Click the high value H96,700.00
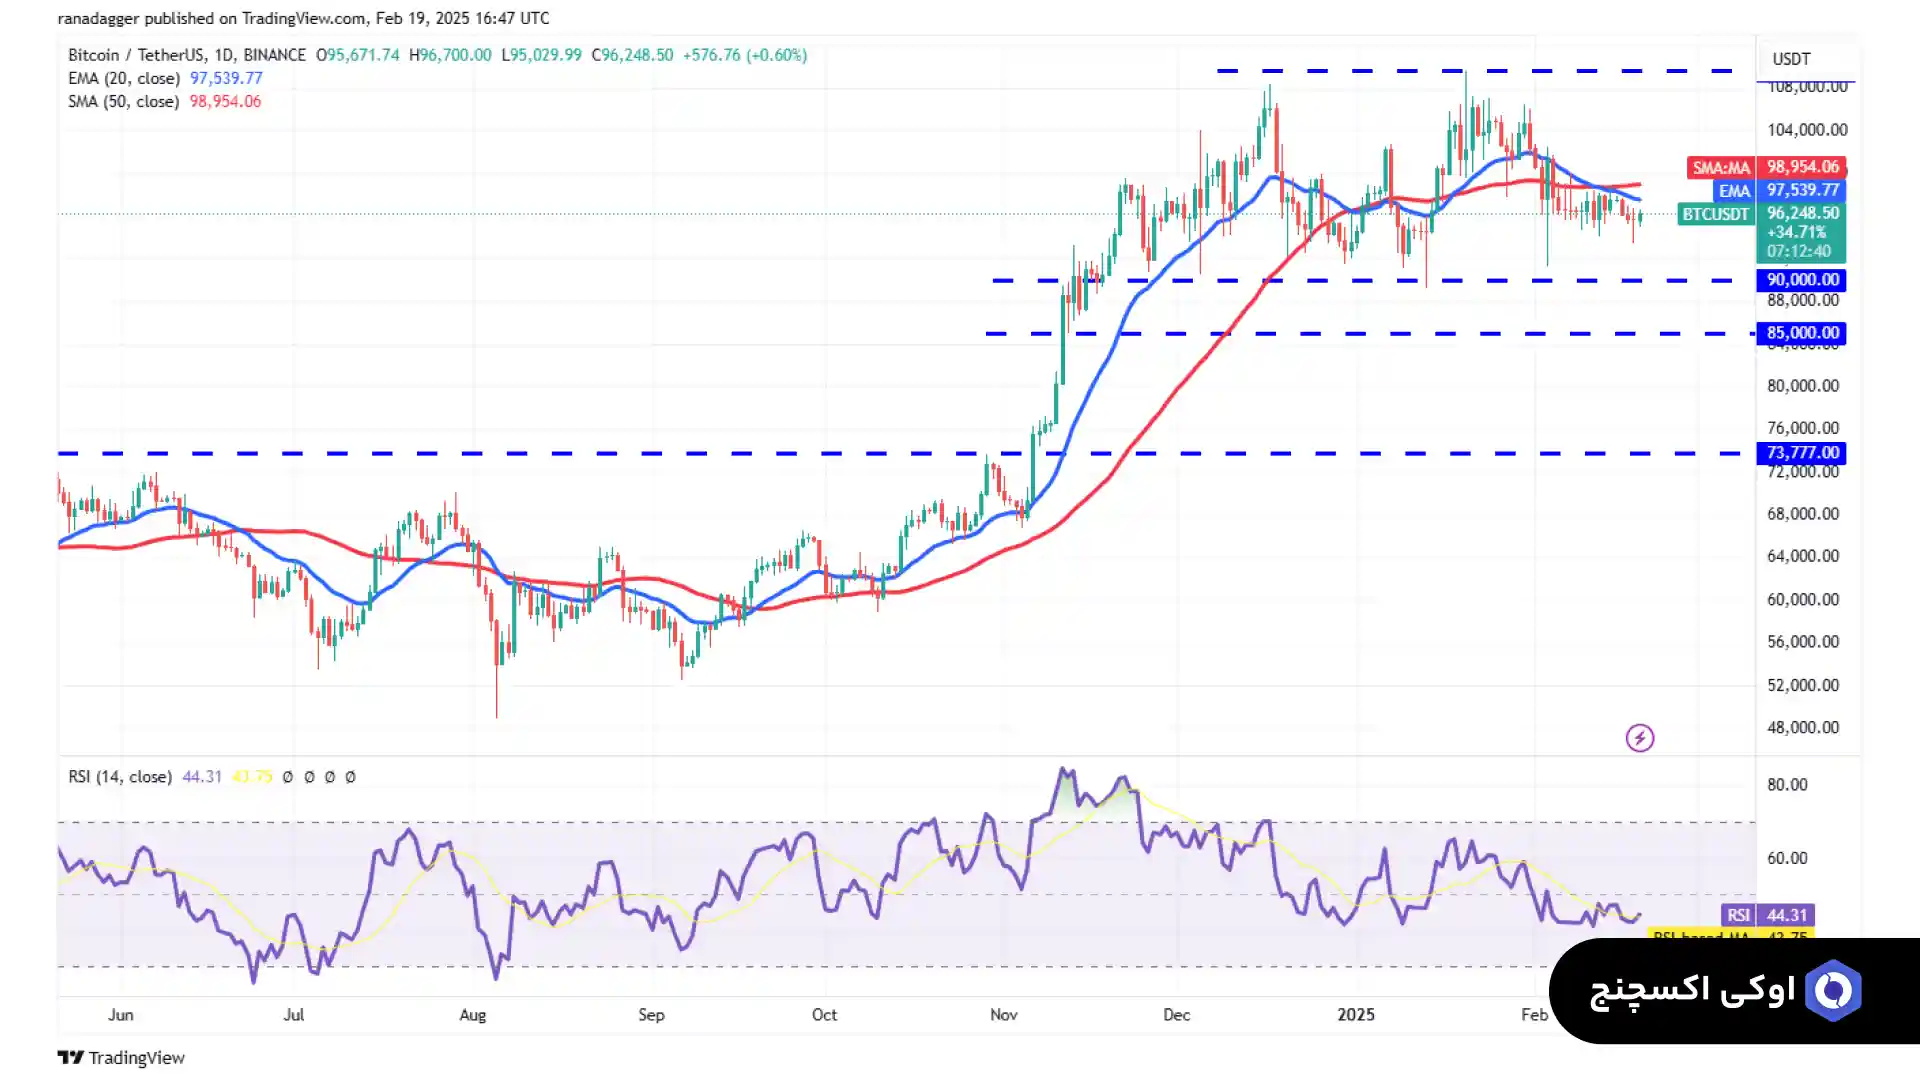1920x1081 pixels. 450,55
